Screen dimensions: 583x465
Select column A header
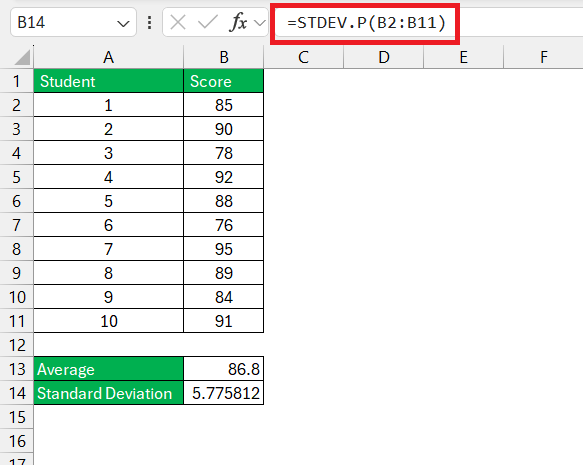pos(109,57)
